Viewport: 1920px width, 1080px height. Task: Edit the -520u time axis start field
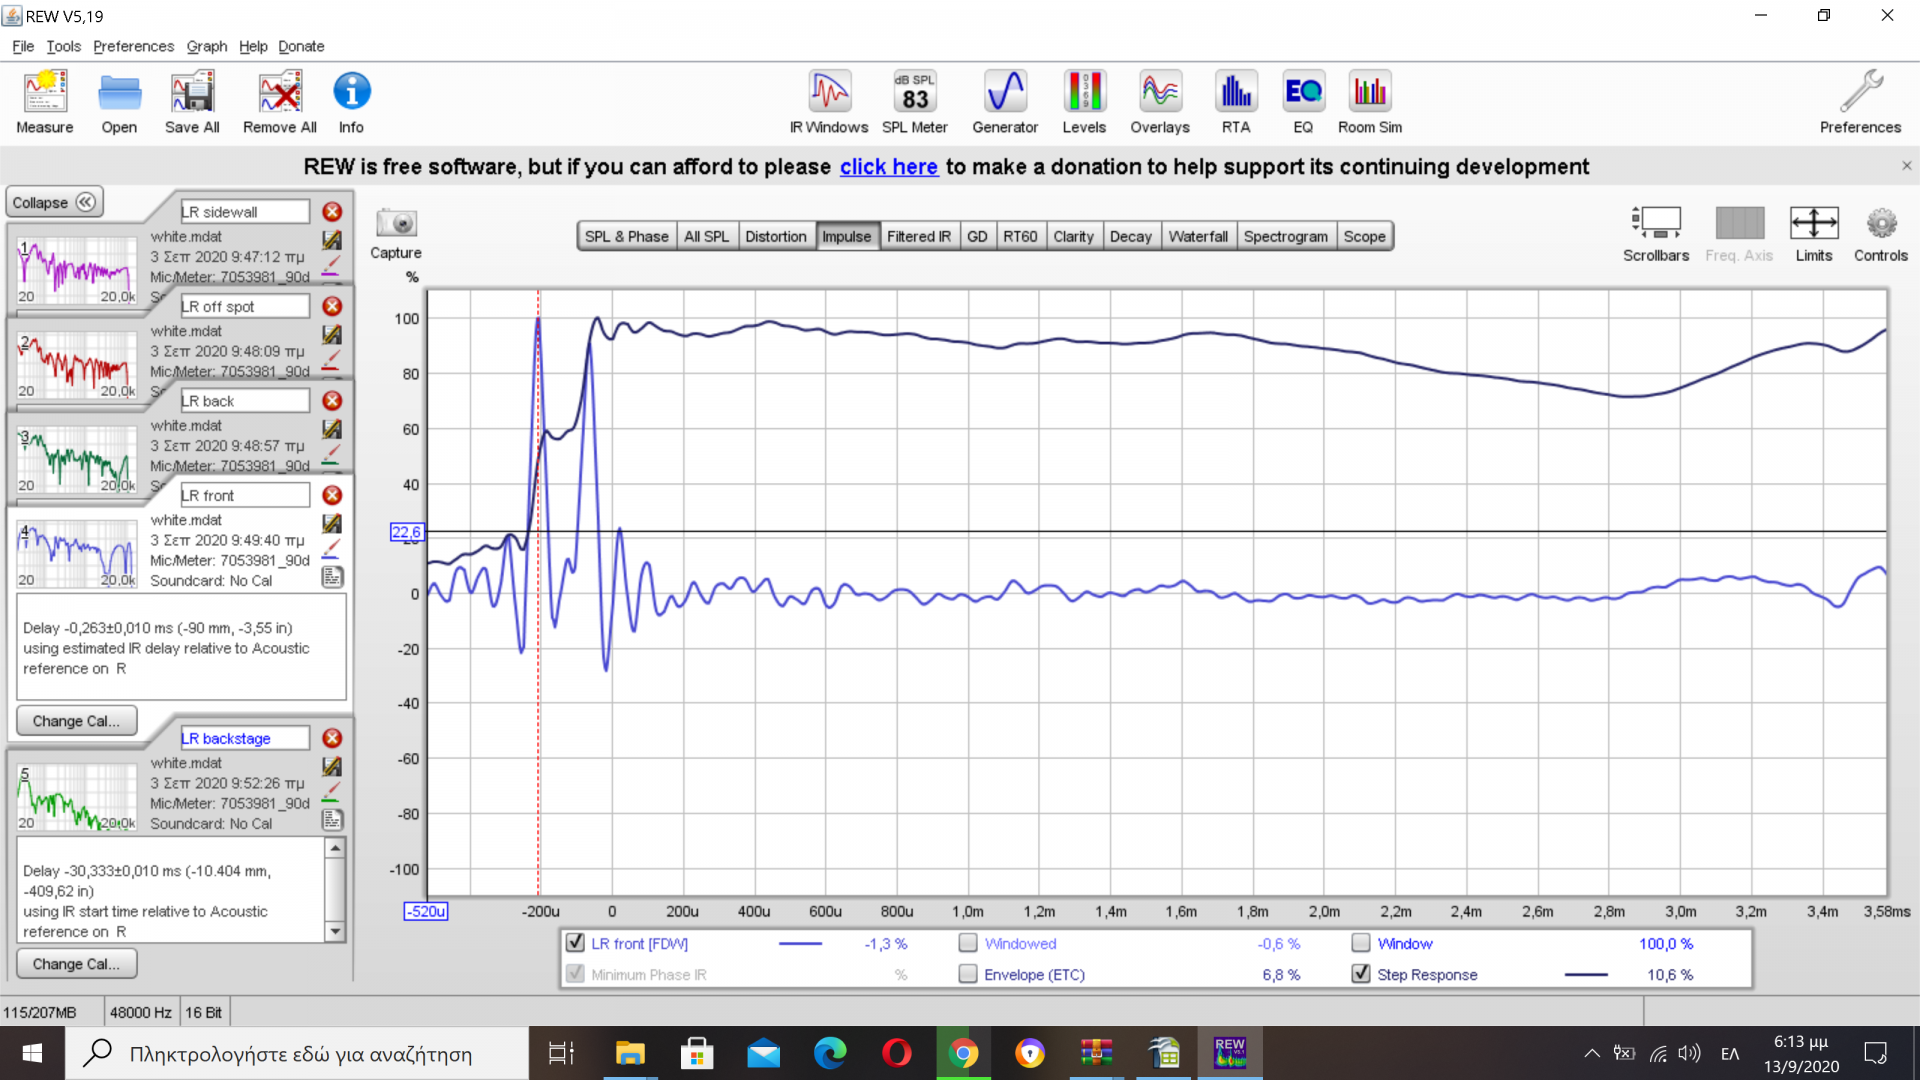click(x=425, y=911)
